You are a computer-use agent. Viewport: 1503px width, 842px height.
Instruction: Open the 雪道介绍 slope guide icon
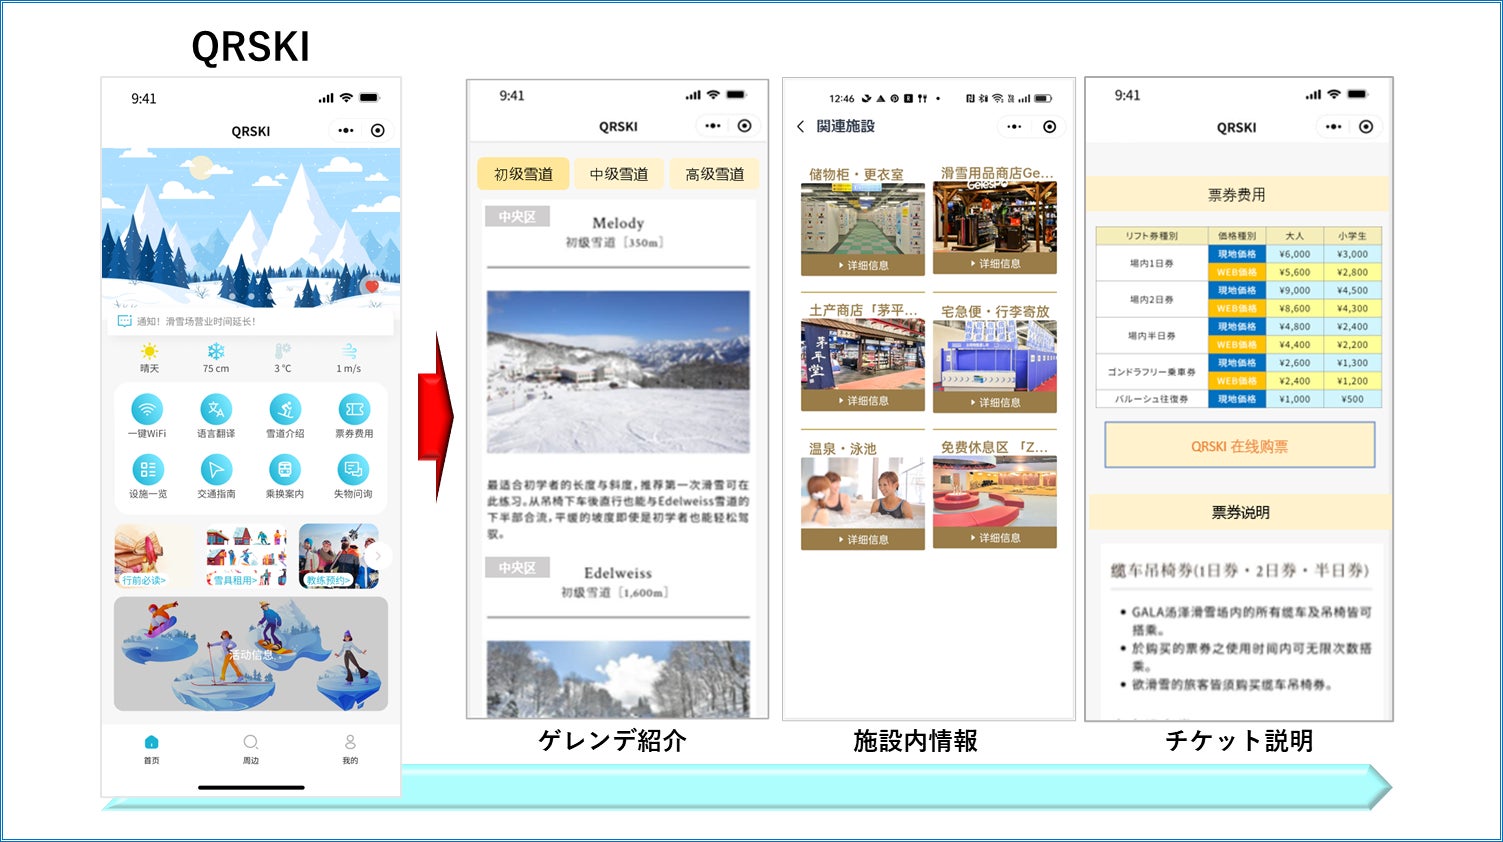click(285, 410)
